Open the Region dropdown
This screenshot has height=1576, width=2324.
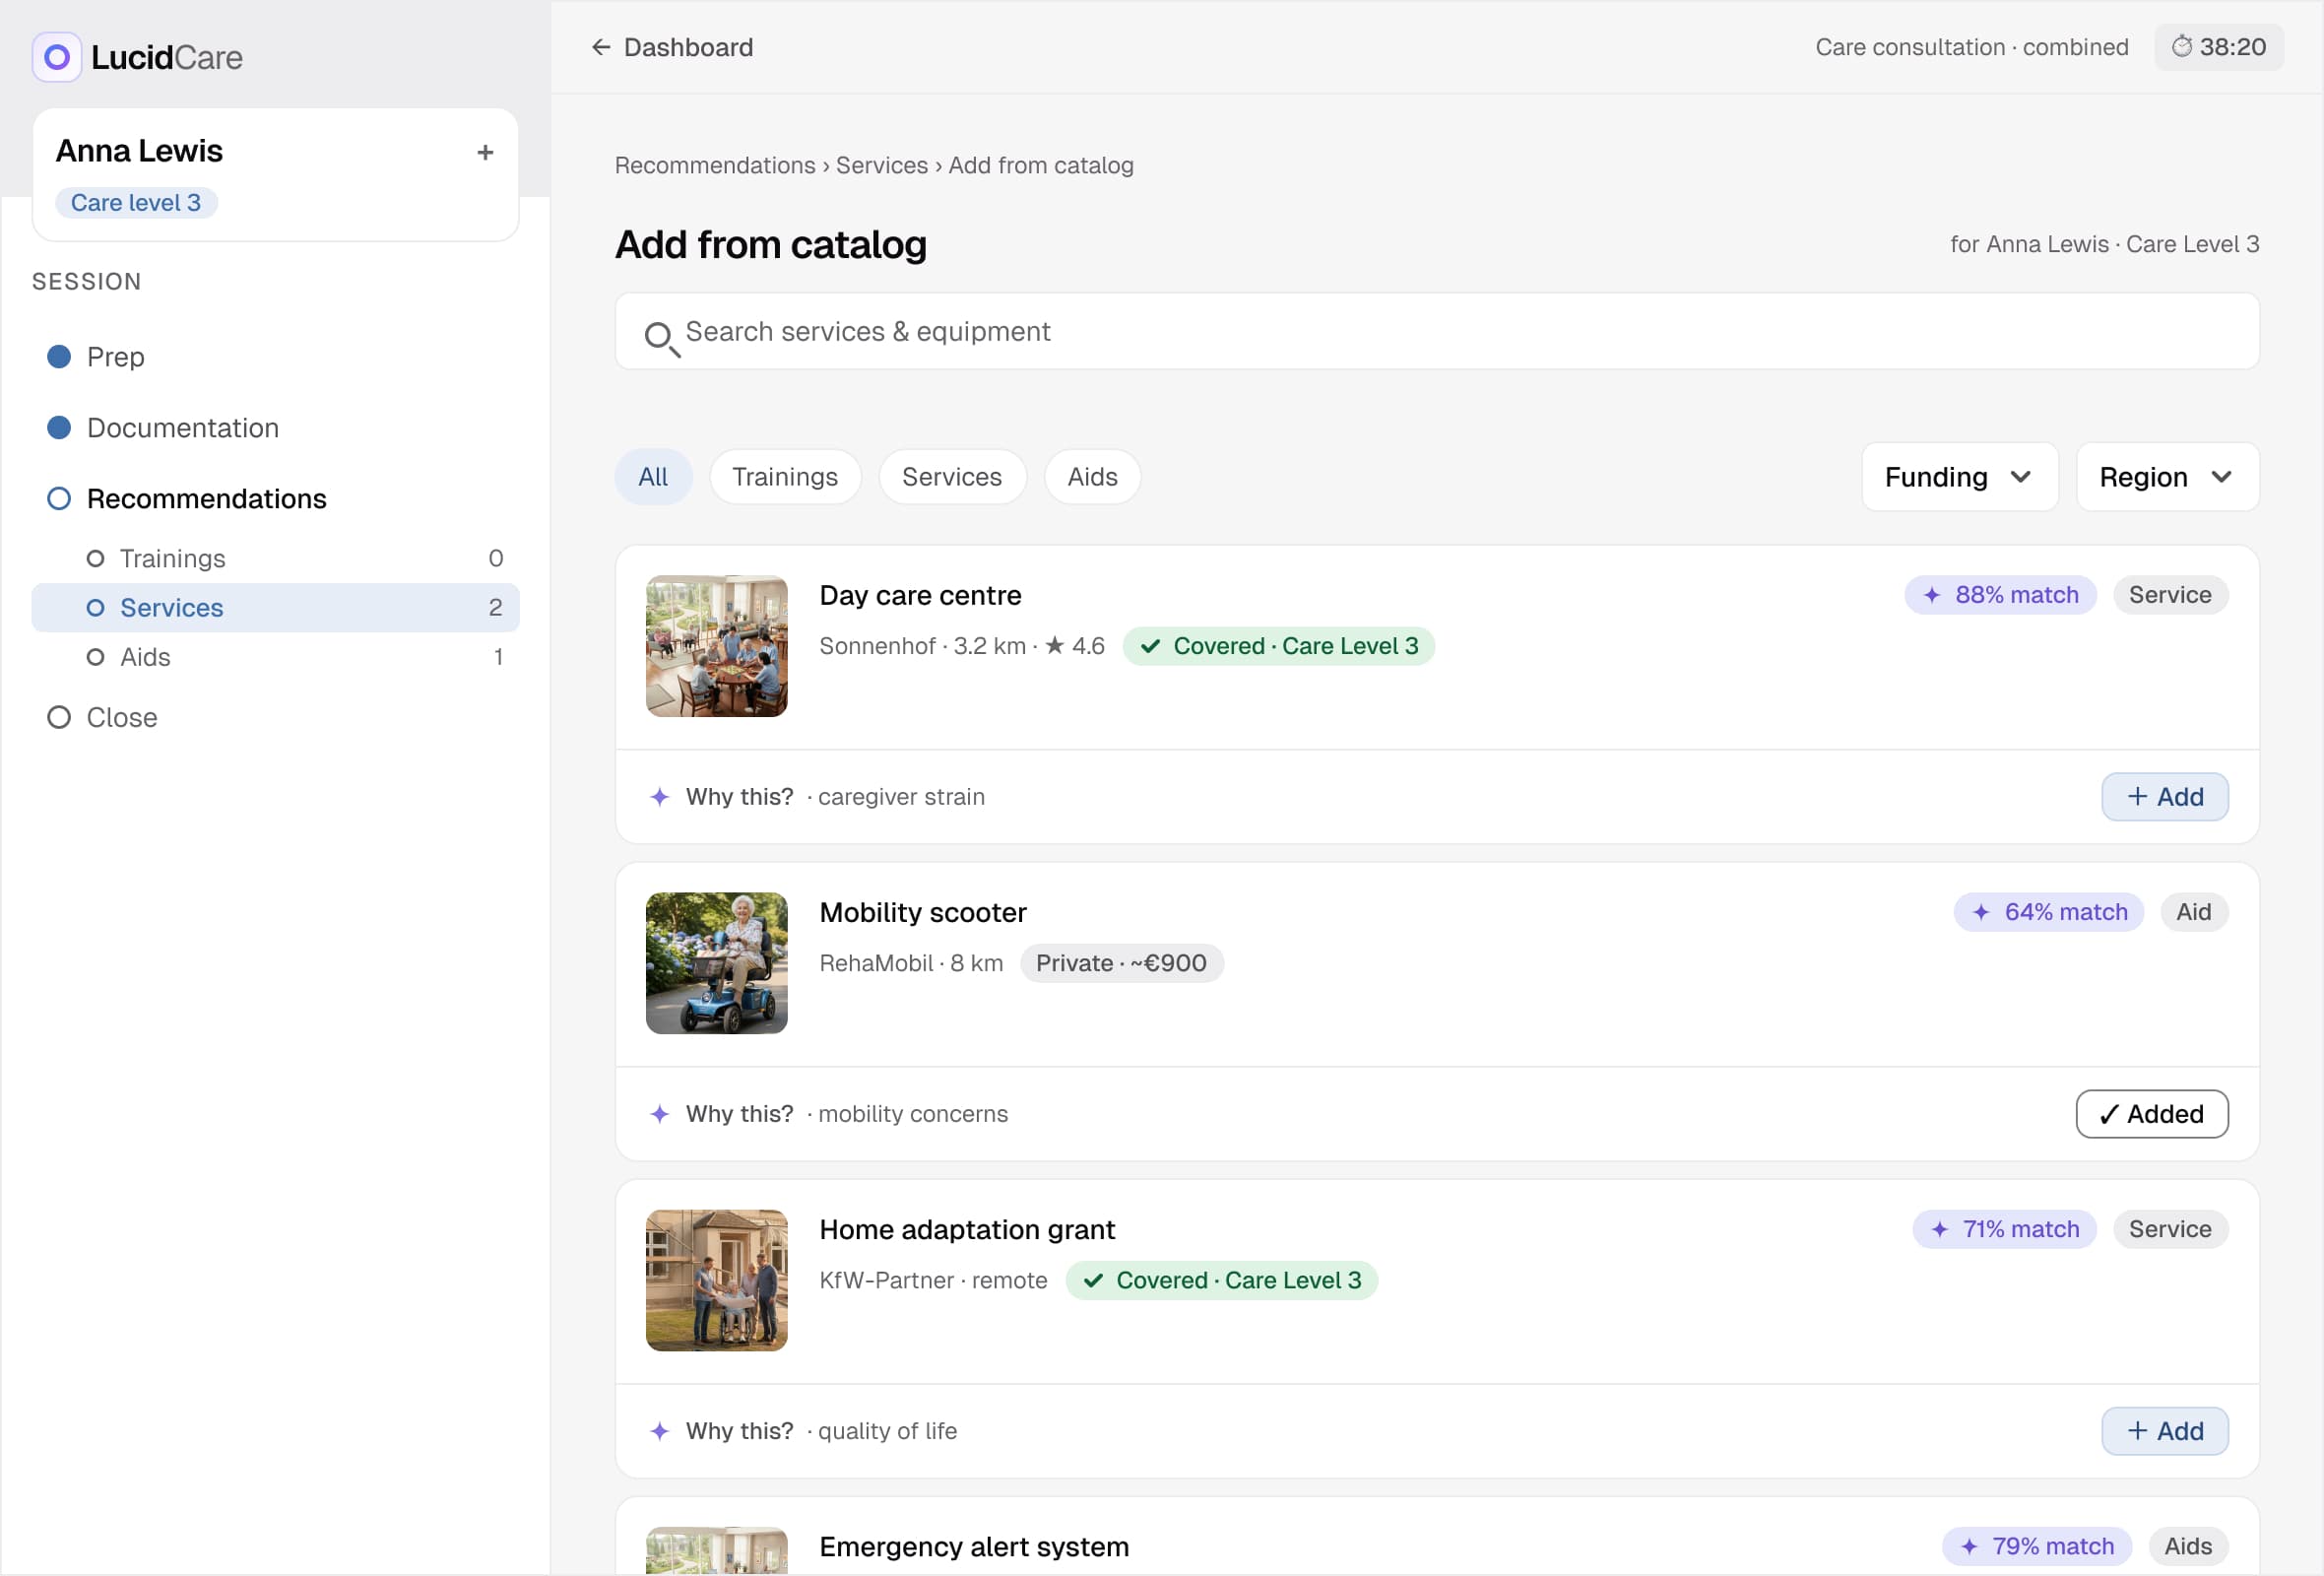click(x=2167, y=477)
